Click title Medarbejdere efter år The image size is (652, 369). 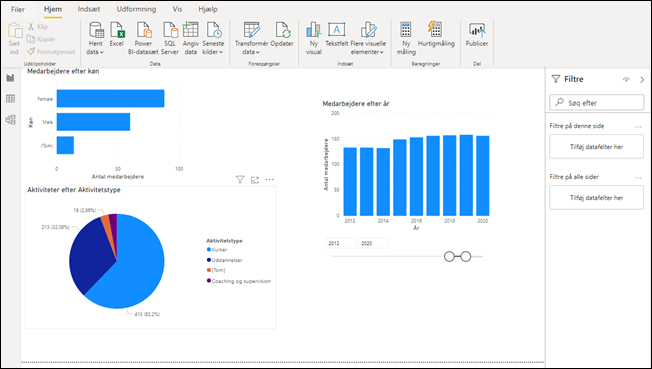(356, 104)
